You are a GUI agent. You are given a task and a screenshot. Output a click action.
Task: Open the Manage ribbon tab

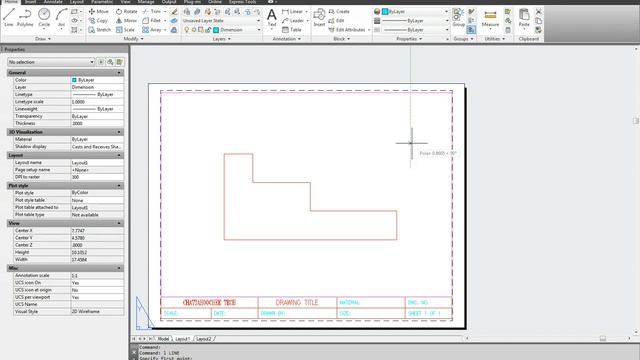tap(146, 2)
